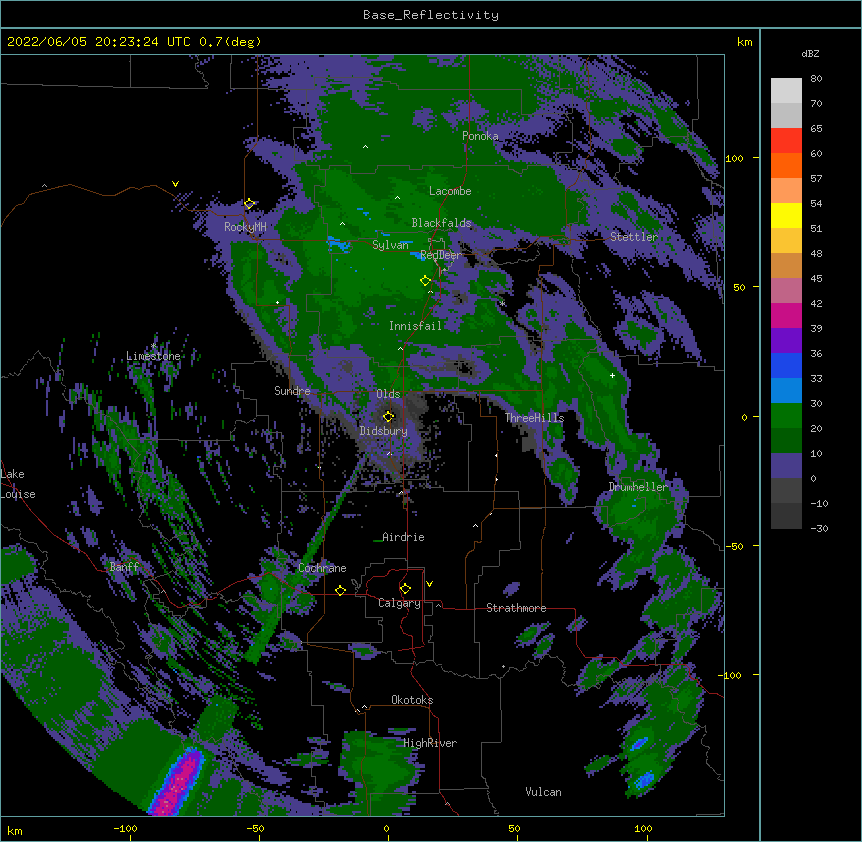
Task: Click the 36 dBZ blue color swatch
Action: [x=786, y=365]
